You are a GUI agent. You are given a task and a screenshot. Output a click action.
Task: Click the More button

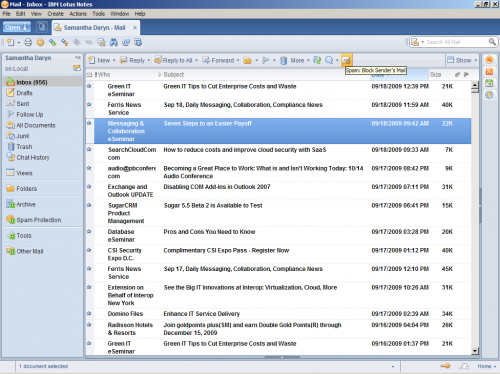pos(297,60)
